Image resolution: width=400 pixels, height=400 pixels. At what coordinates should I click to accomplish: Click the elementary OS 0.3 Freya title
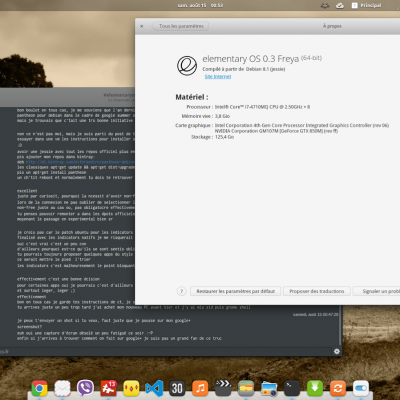tap(251, 59)
